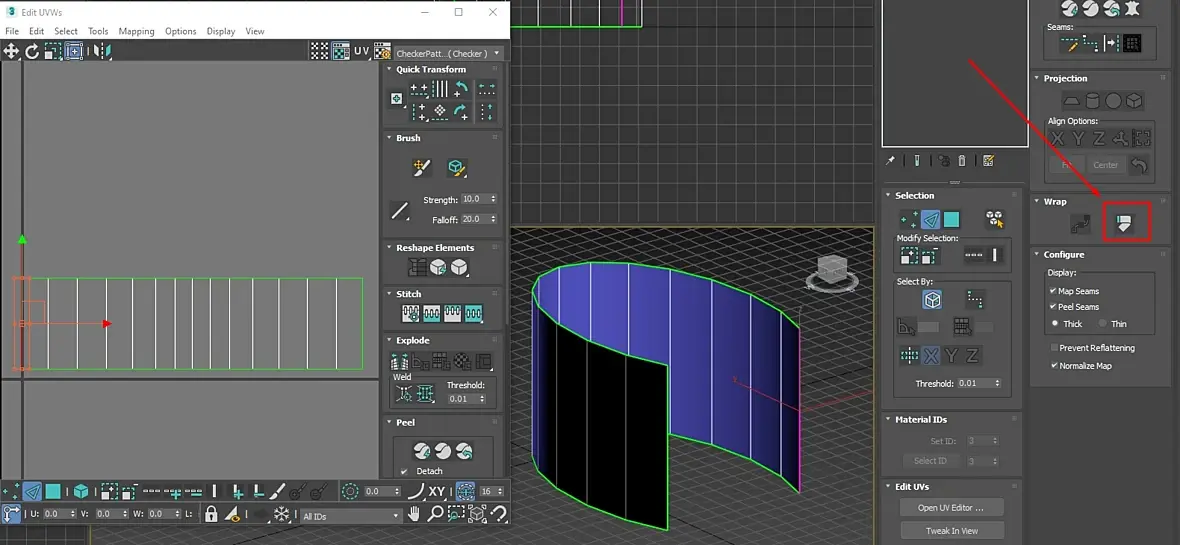Click the Unfold Strip from Loop icon
The width and height of the screenshot is (1180, 545).
coord(1123,224)
